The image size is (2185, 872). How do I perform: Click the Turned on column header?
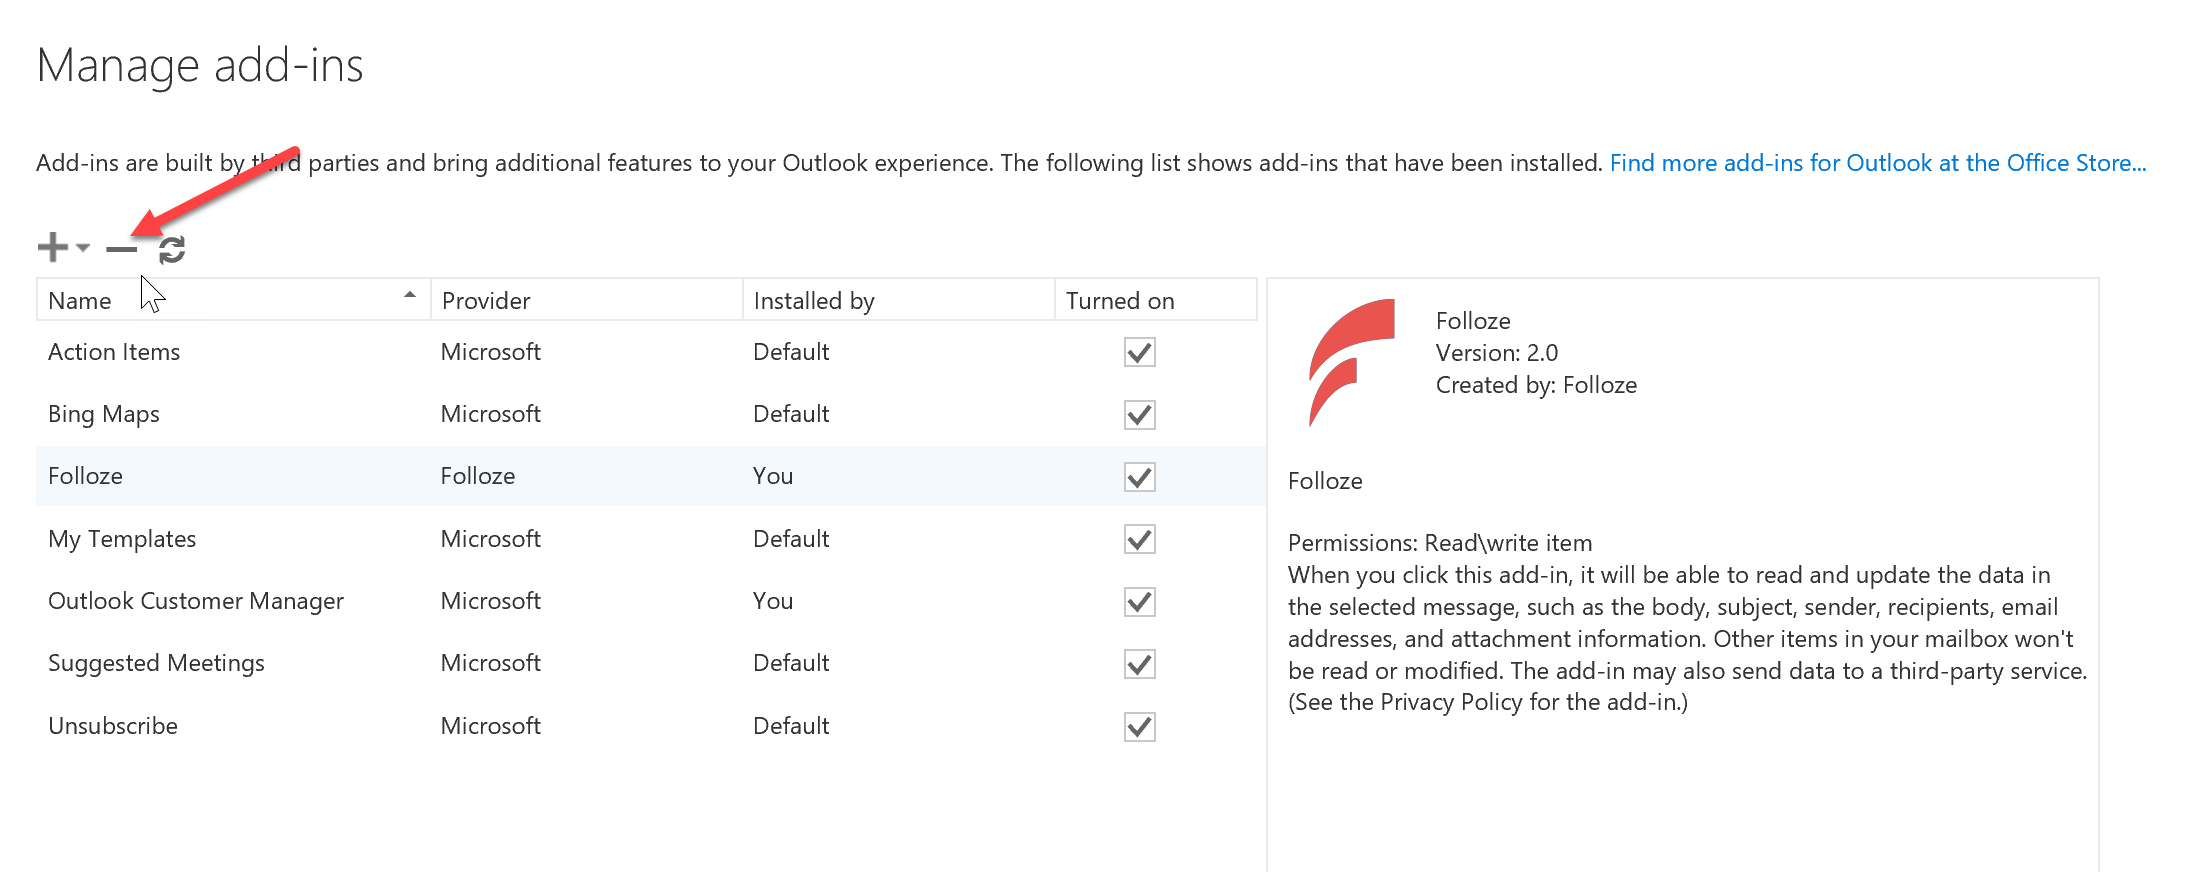tap(1155, 300)
